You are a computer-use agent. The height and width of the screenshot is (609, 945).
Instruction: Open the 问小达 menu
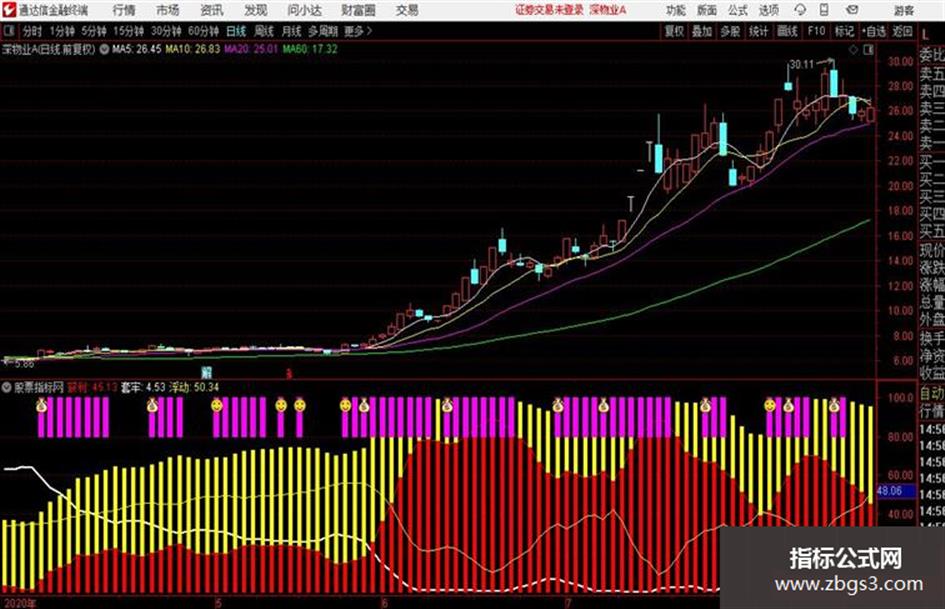point(304,10)
